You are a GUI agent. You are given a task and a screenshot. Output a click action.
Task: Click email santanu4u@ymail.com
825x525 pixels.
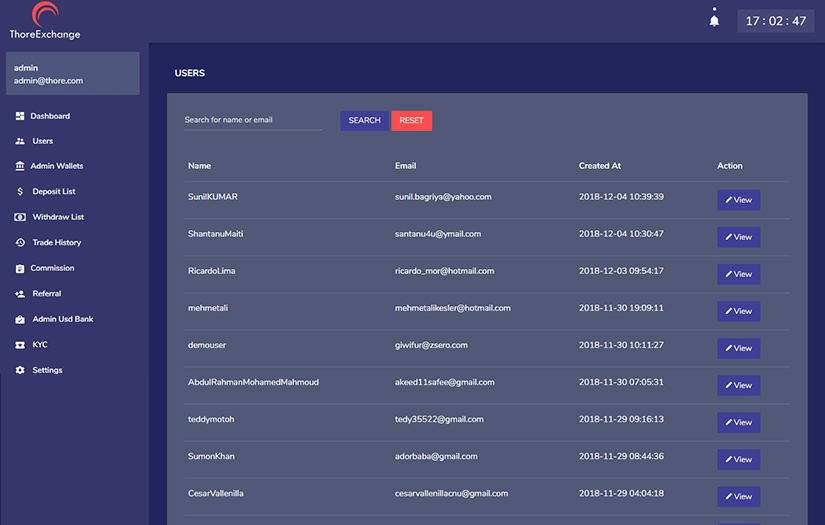[x=438, y=234]
